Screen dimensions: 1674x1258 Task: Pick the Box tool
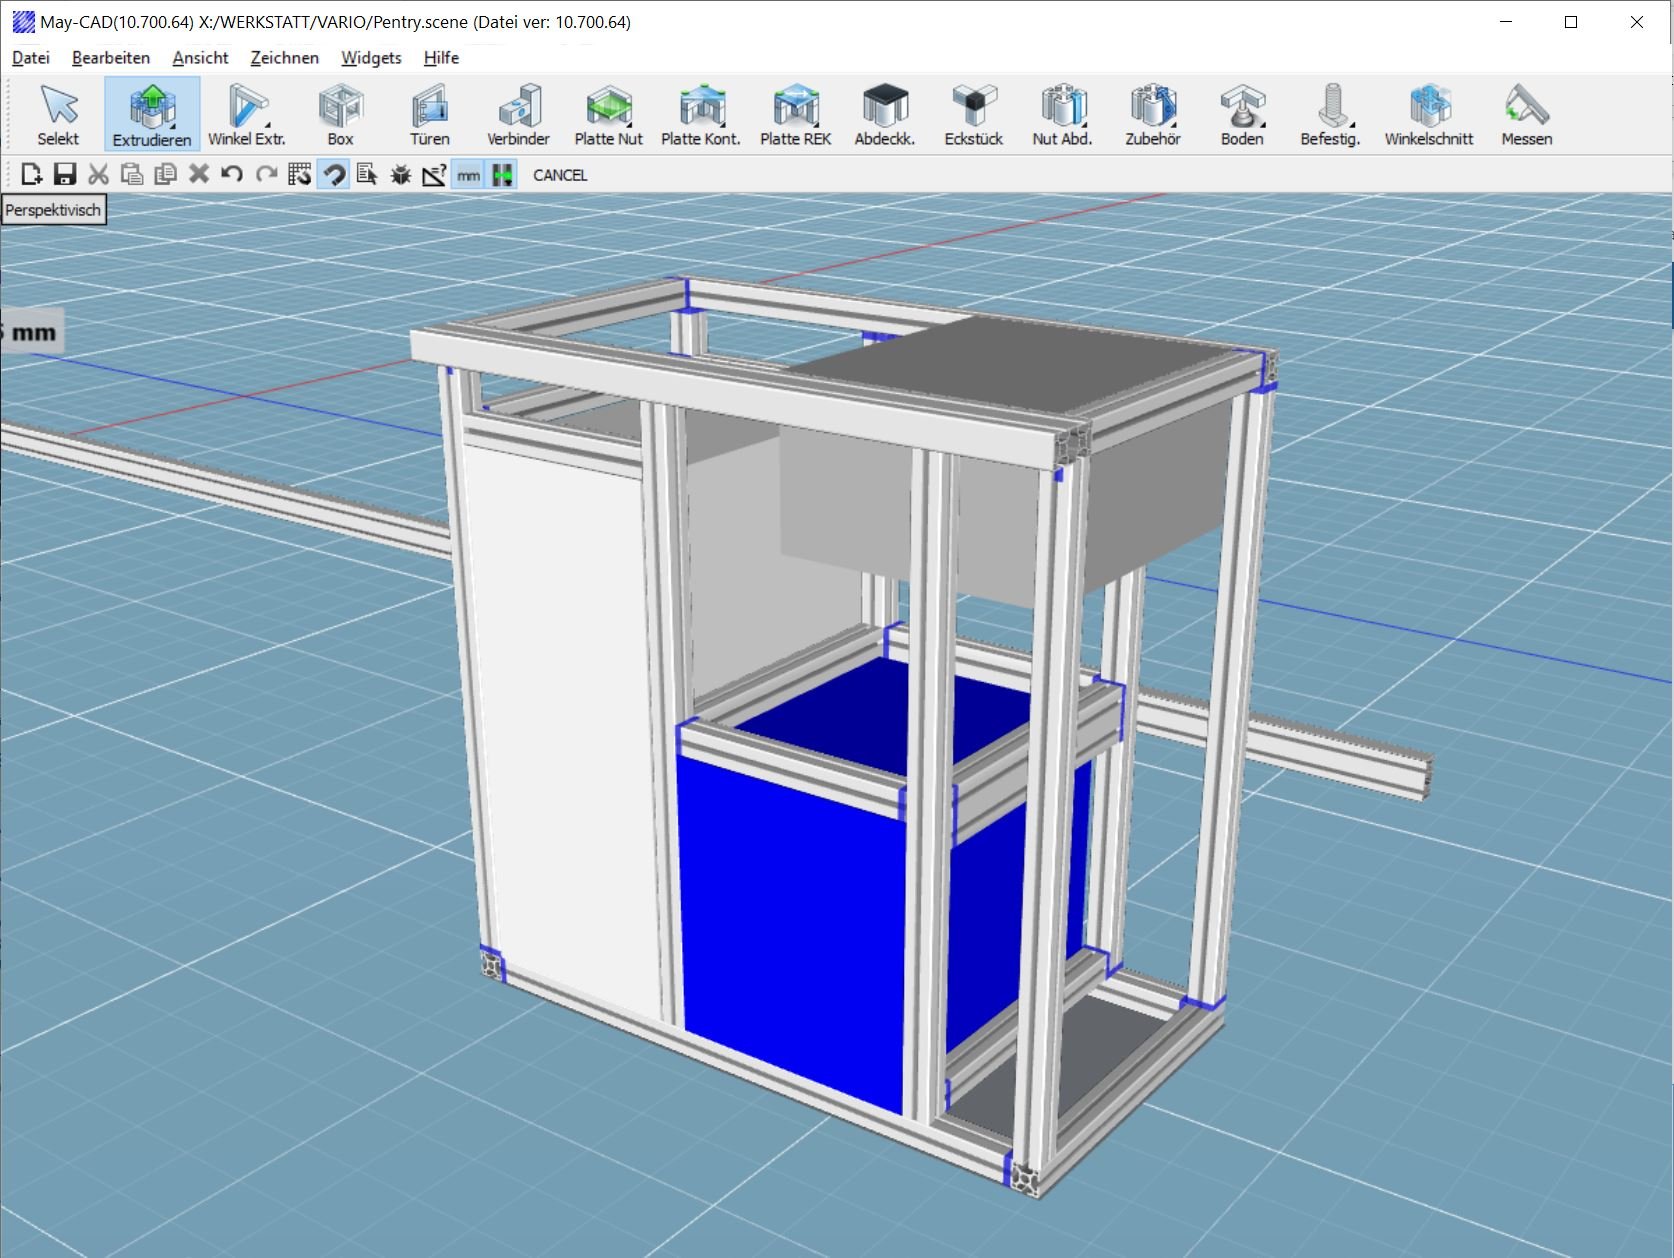(340, 115)
